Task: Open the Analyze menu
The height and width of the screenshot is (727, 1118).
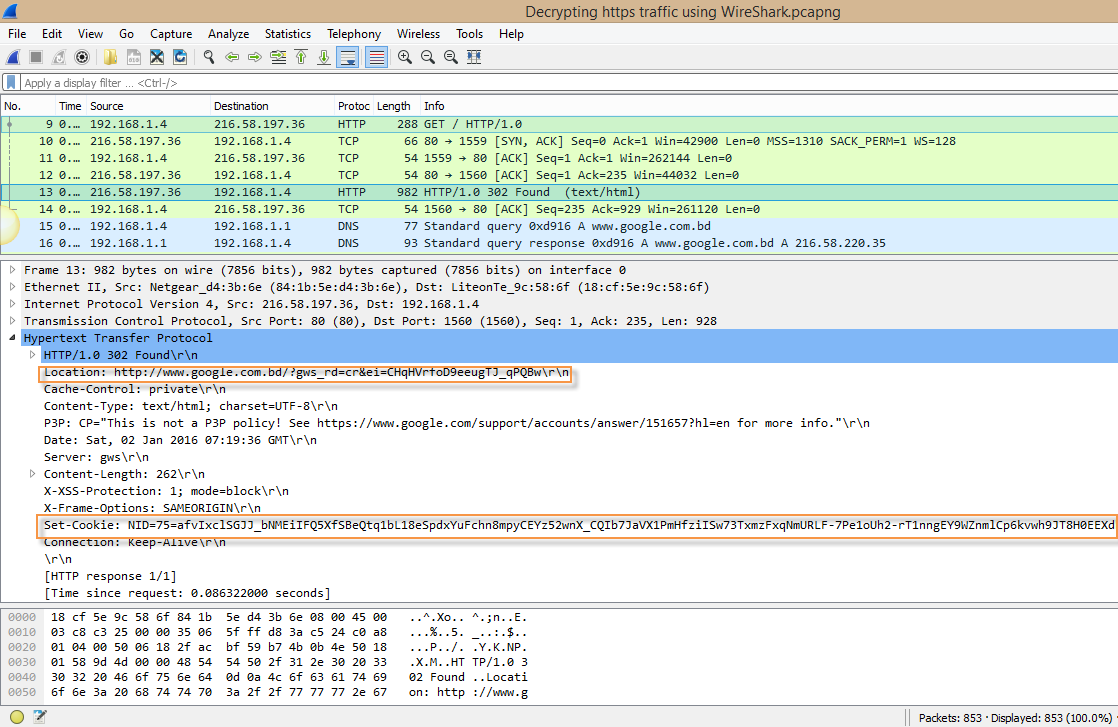Action: pos(228,33)
